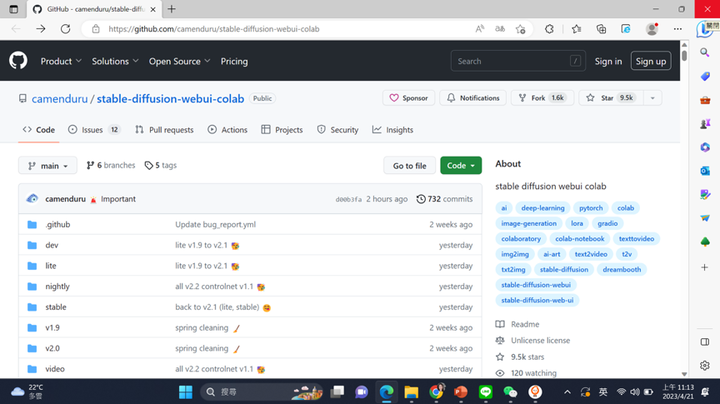720x404 pixels.
Task: Click the tab actions menu icon
Action: coord(14,9)
